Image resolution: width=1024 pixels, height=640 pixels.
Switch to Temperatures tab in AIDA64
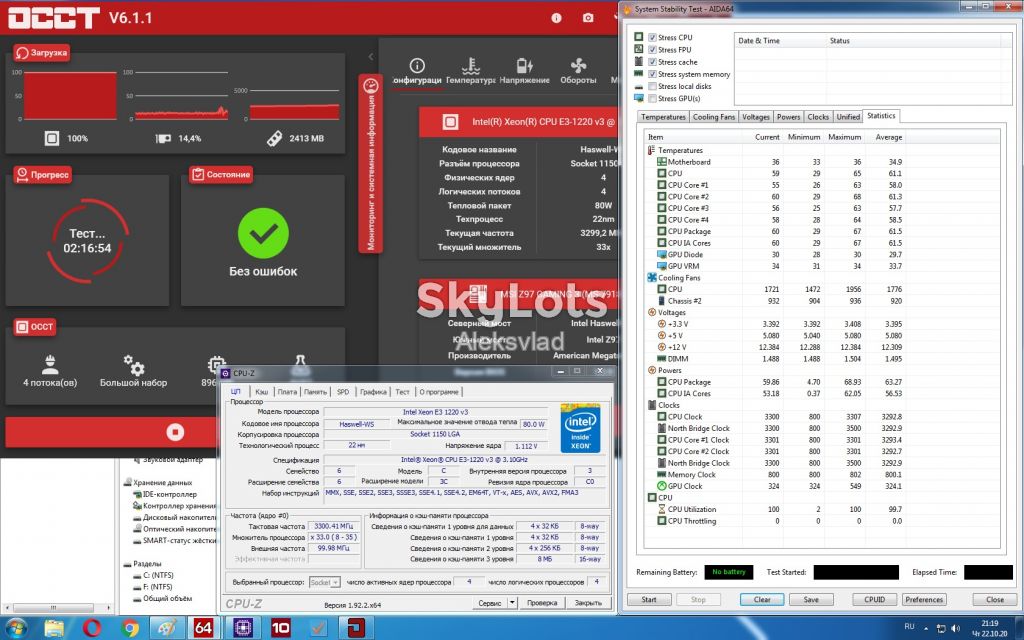click(x=663, y=117)
